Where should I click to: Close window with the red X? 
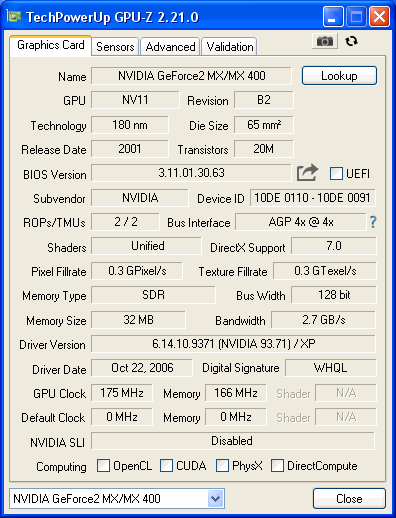point(379,17)
